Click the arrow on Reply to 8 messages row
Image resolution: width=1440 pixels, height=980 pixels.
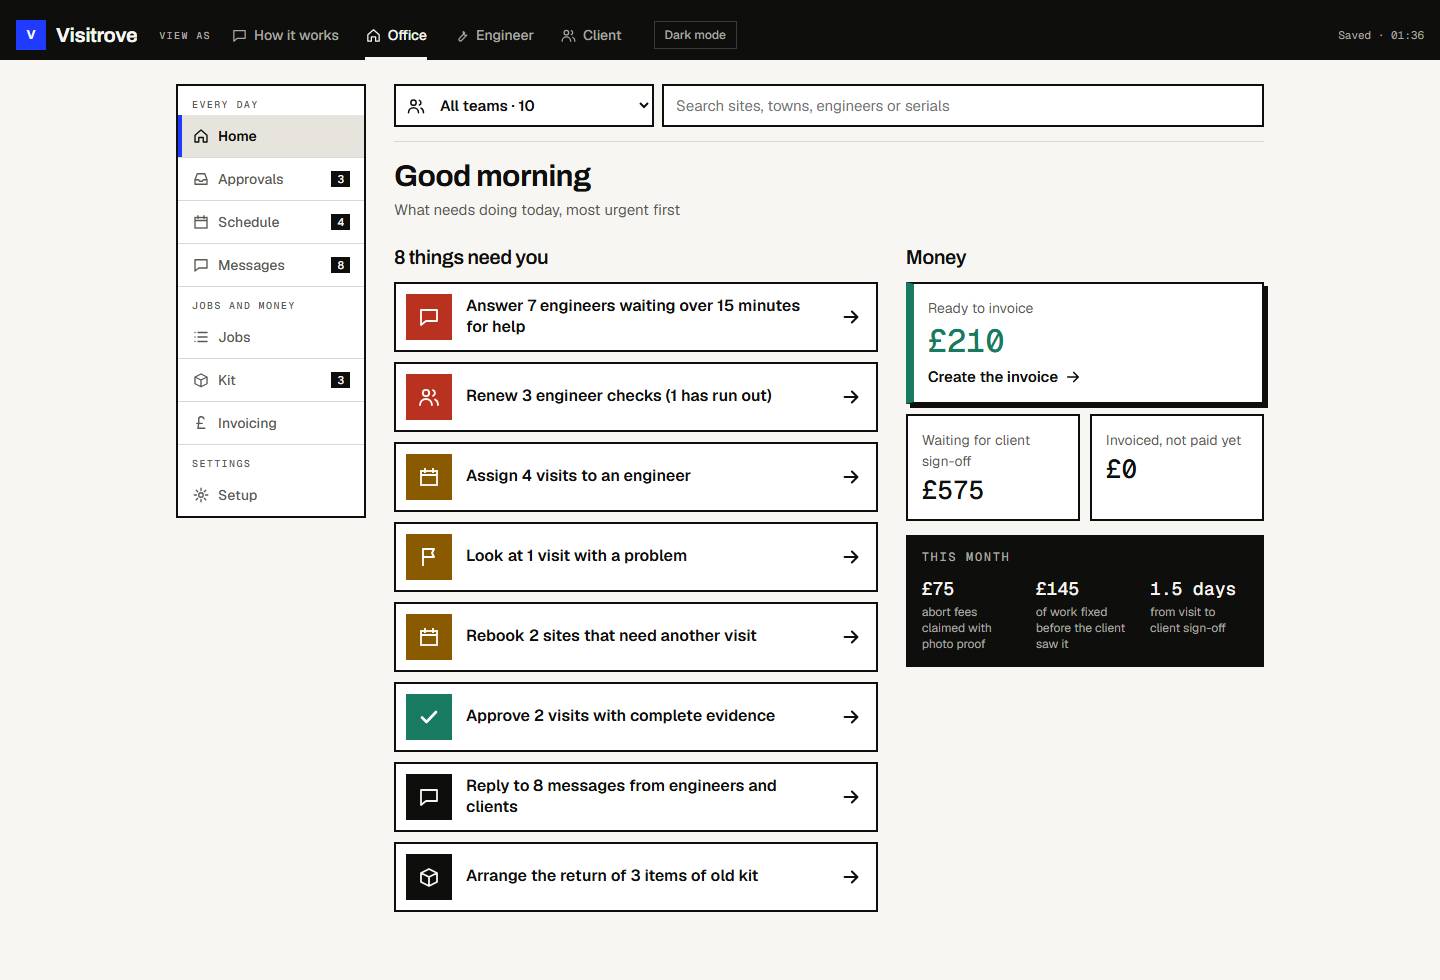coord(851,797)
